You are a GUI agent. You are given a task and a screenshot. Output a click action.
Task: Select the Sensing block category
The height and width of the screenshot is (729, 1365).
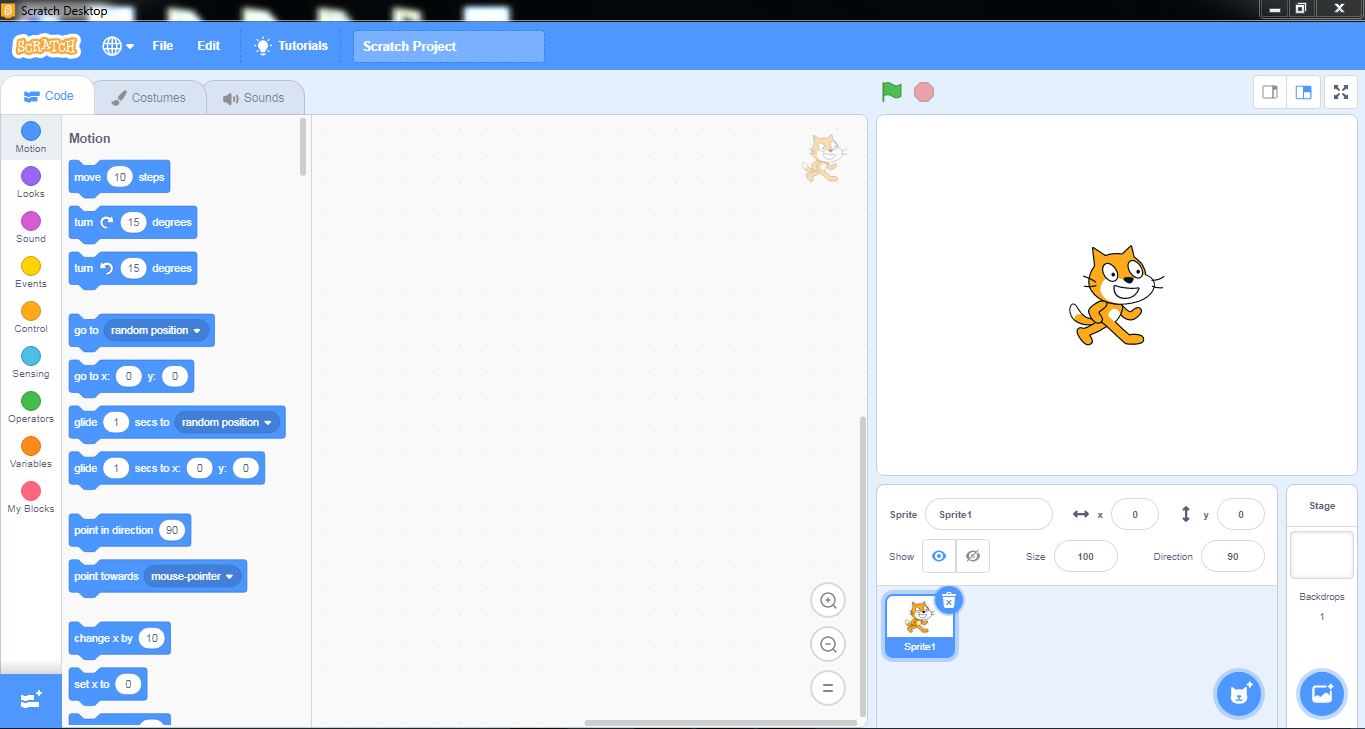31,363
